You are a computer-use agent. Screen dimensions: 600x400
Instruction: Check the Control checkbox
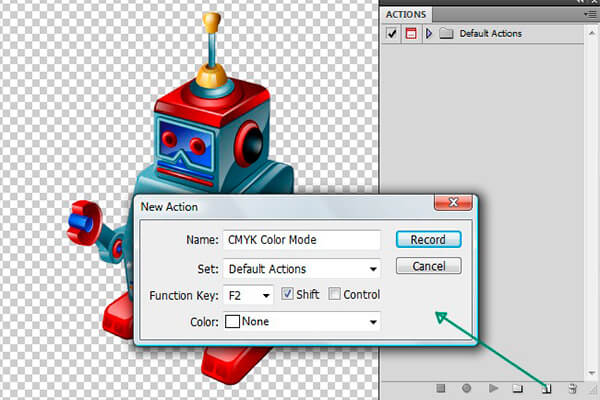(x=334, y=294)
